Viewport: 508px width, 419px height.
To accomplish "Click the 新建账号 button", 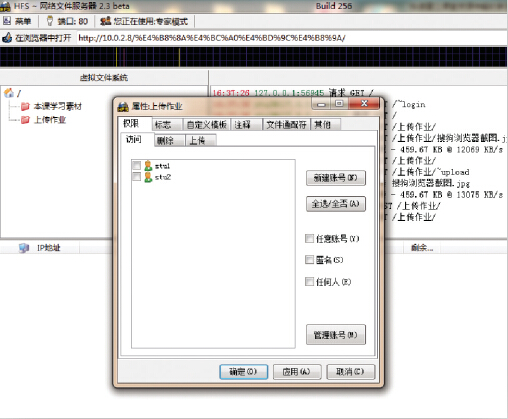I will (x=336, y=178).
